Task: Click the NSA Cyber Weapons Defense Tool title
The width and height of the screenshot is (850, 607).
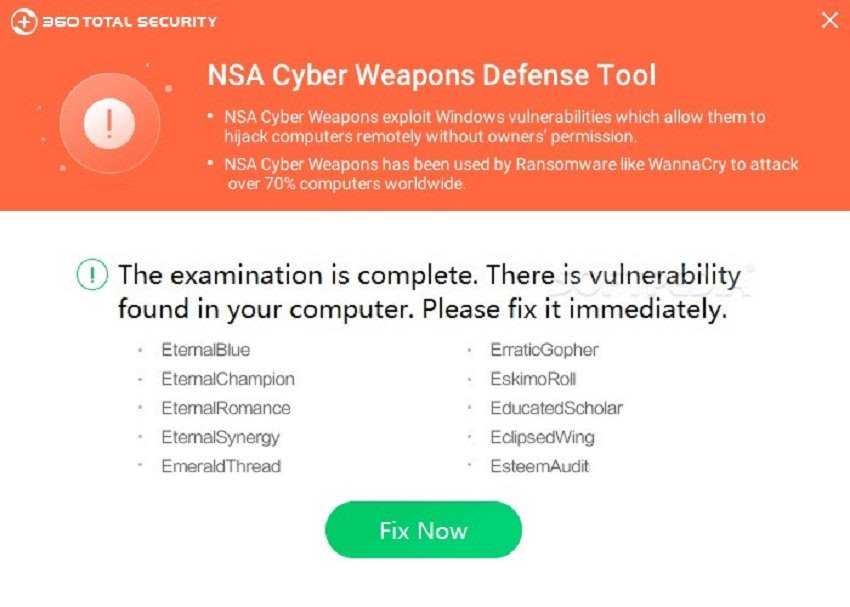Action: pos(431,75)
